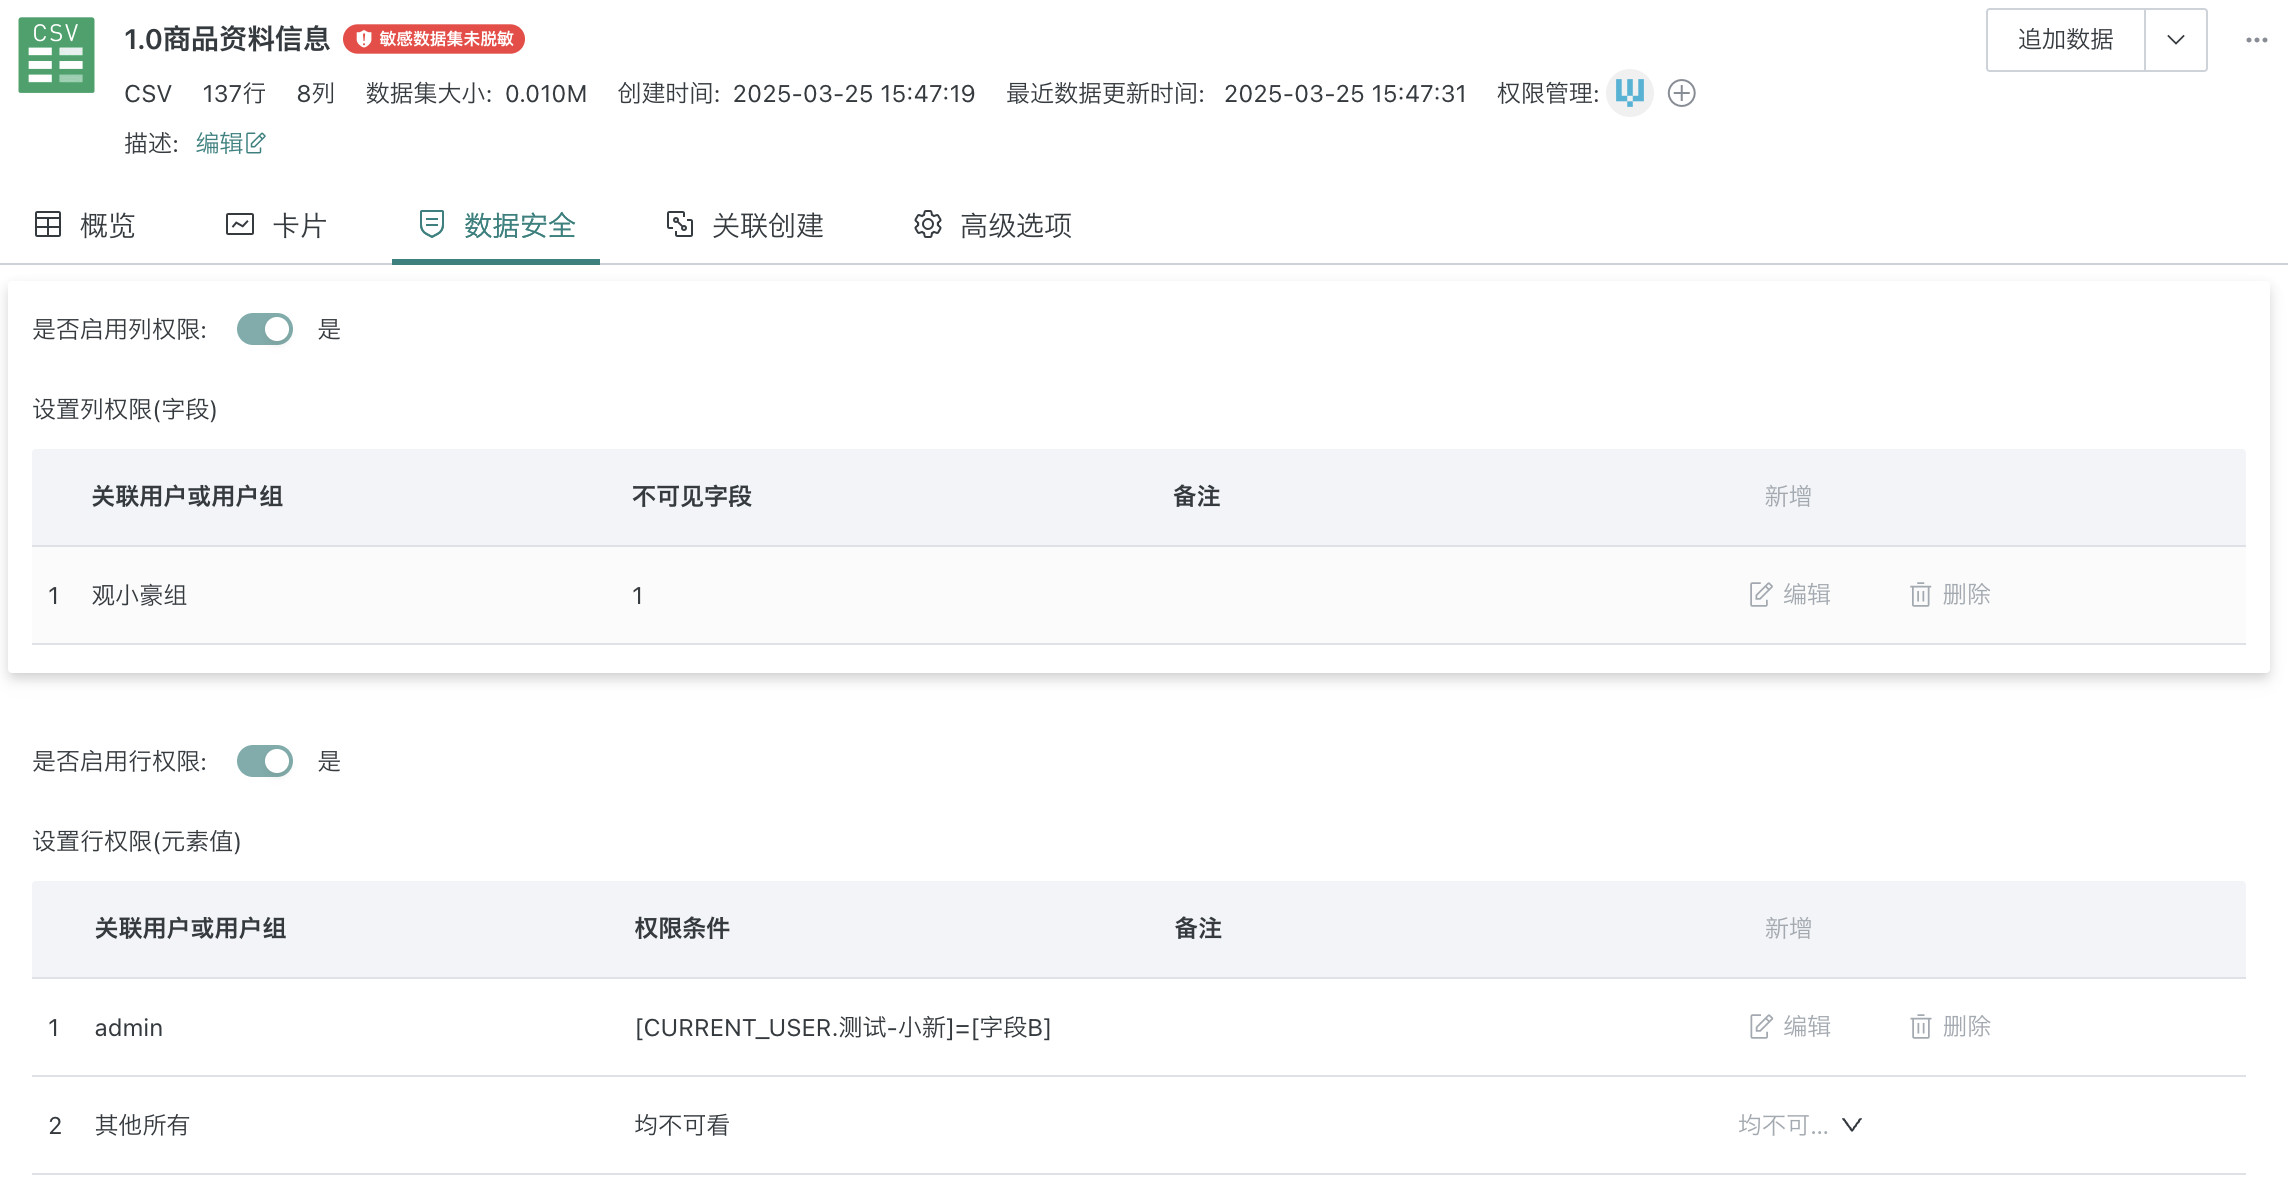This screenshot has width=2288, height=1198.
Task: Edit the 观小豪组 column permission row
Action: pyautogui.click(x=1790, y=595)
